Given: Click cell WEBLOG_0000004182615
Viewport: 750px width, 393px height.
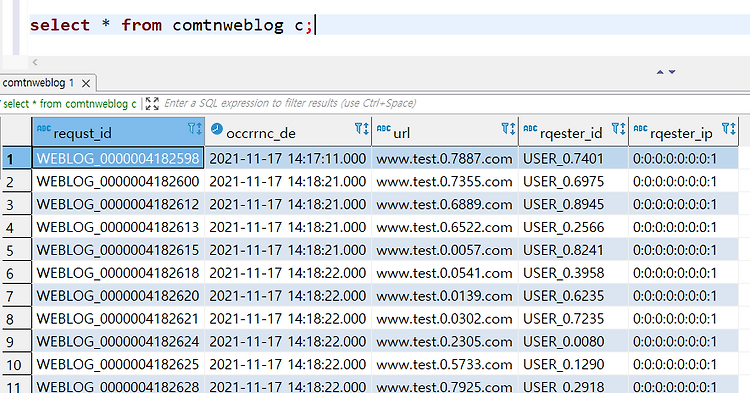Looking at the screenshot, I should (118, 250).
